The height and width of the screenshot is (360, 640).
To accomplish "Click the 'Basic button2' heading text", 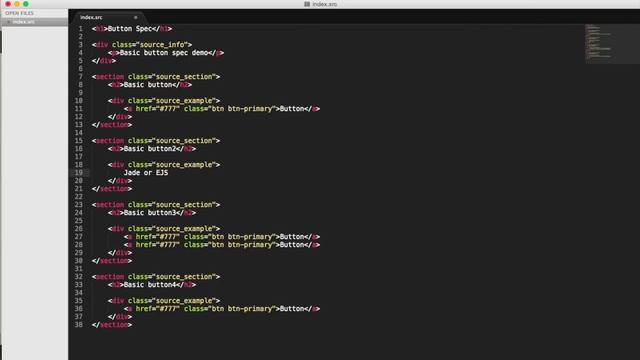I will 150,149.
